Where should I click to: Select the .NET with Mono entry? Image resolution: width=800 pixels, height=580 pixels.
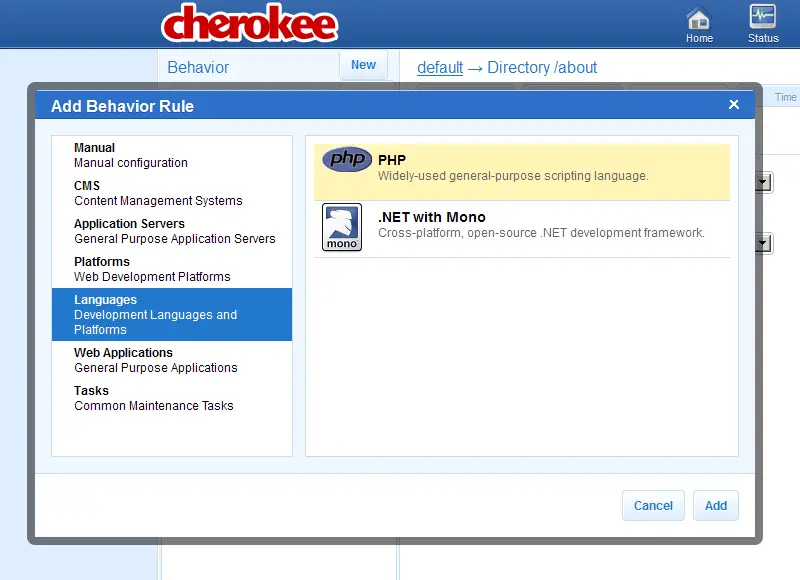(x=522, y=229)
